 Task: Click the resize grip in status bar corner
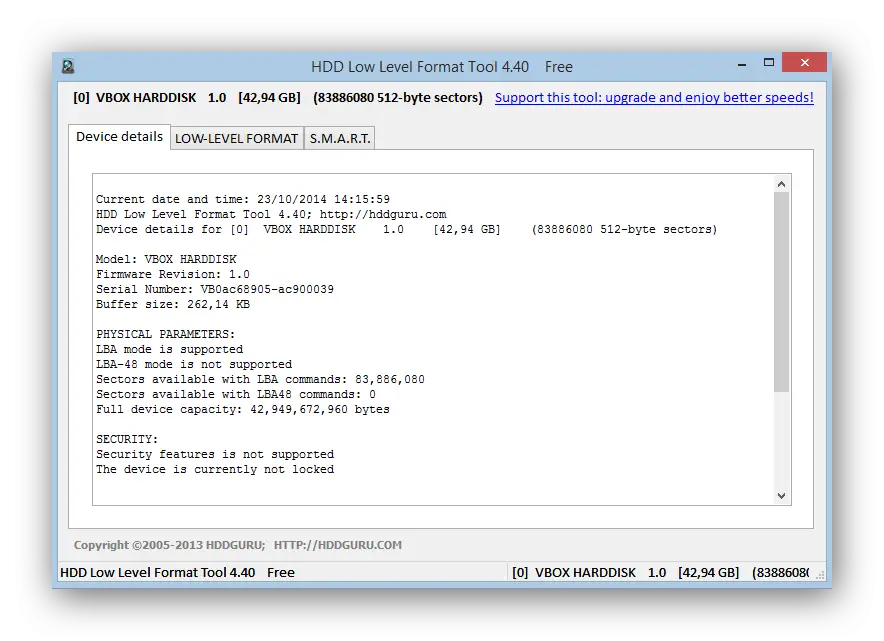[820, 574]
